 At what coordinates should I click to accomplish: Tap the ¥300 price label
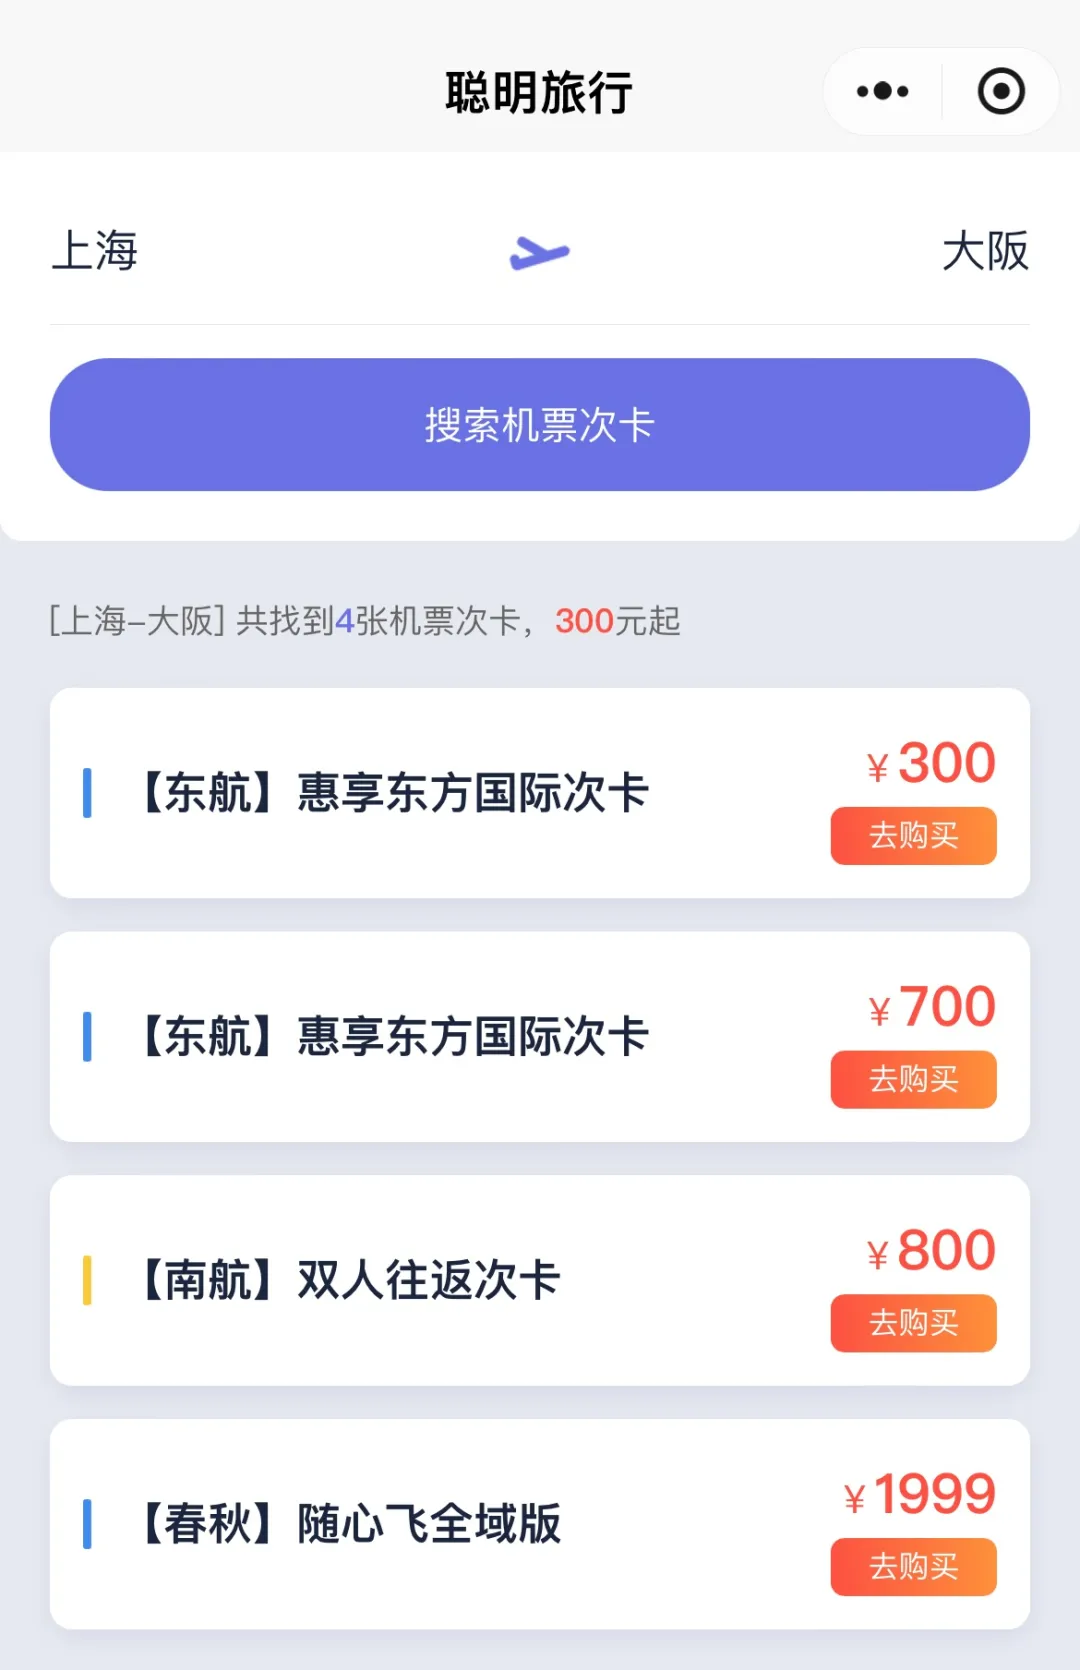tap(931, 763)
